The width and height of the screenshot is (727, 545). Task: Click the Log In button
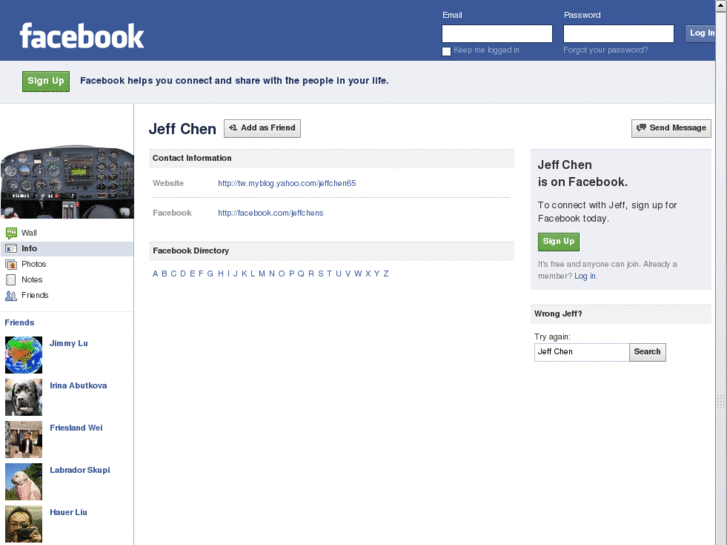(700, 33)
